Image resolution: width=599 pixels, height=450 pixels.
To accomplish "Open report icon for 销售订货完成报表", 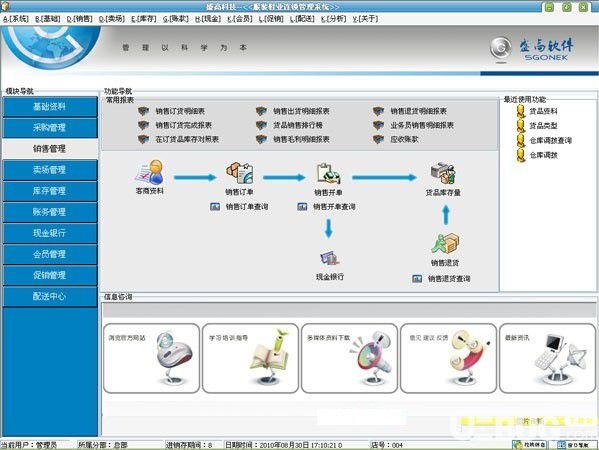I will (143, 125).
